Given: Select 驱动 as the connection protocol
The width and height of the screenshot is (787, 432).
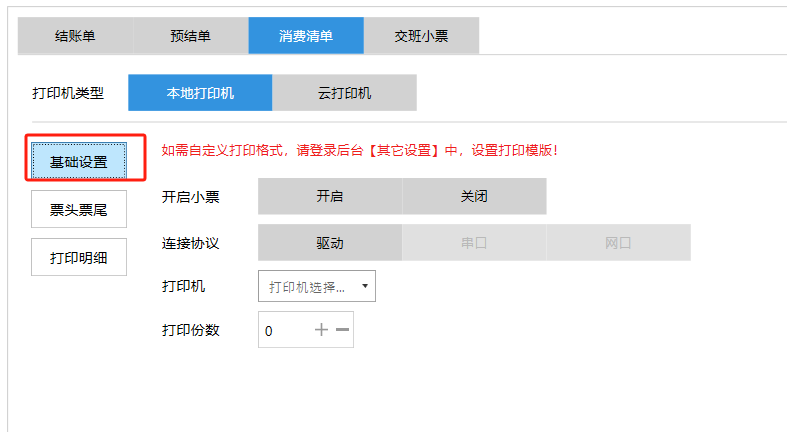Looking at the screenshot, I should [330, 243].
